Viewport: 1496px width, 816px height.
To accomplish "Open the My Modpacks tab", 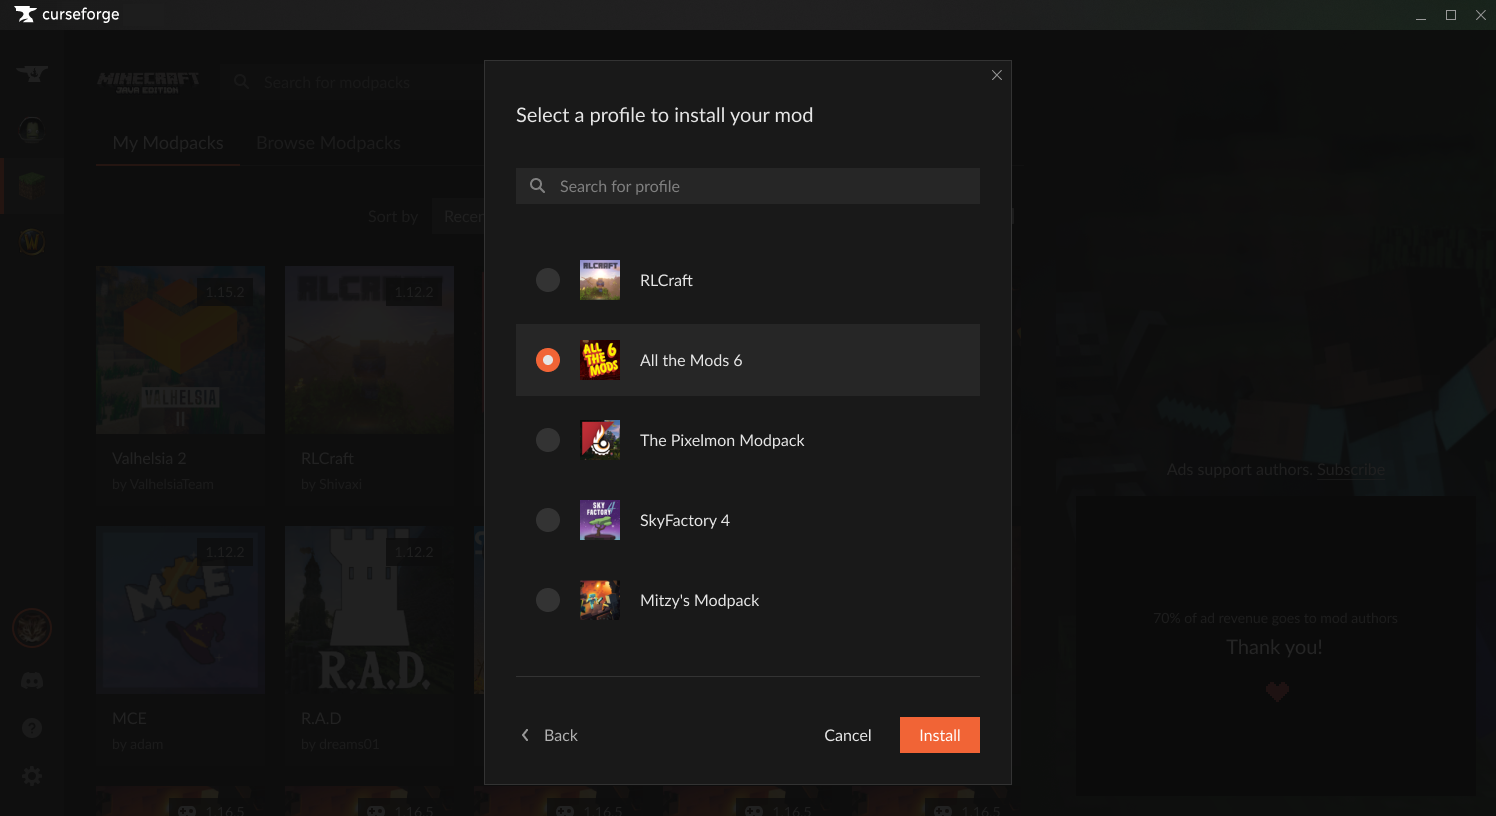I will pyautogui.click(x=168, y=143).
